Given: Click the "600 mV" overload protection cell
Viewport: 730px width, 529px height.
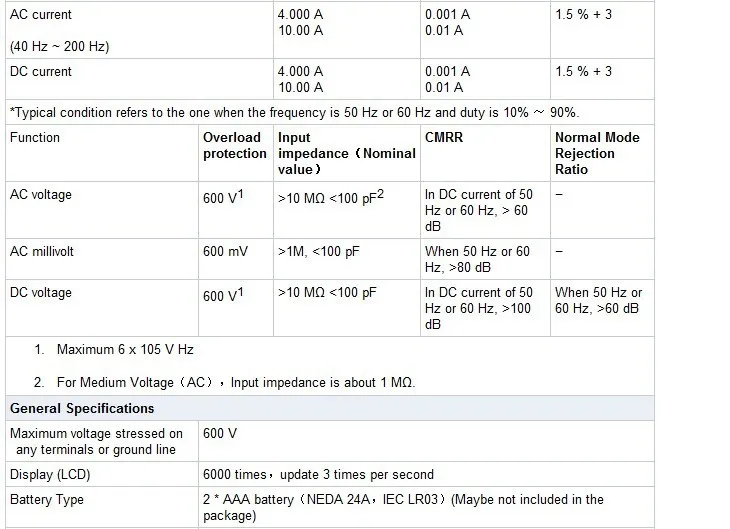Looking at the screenshot, I should [x=225, y=252].
